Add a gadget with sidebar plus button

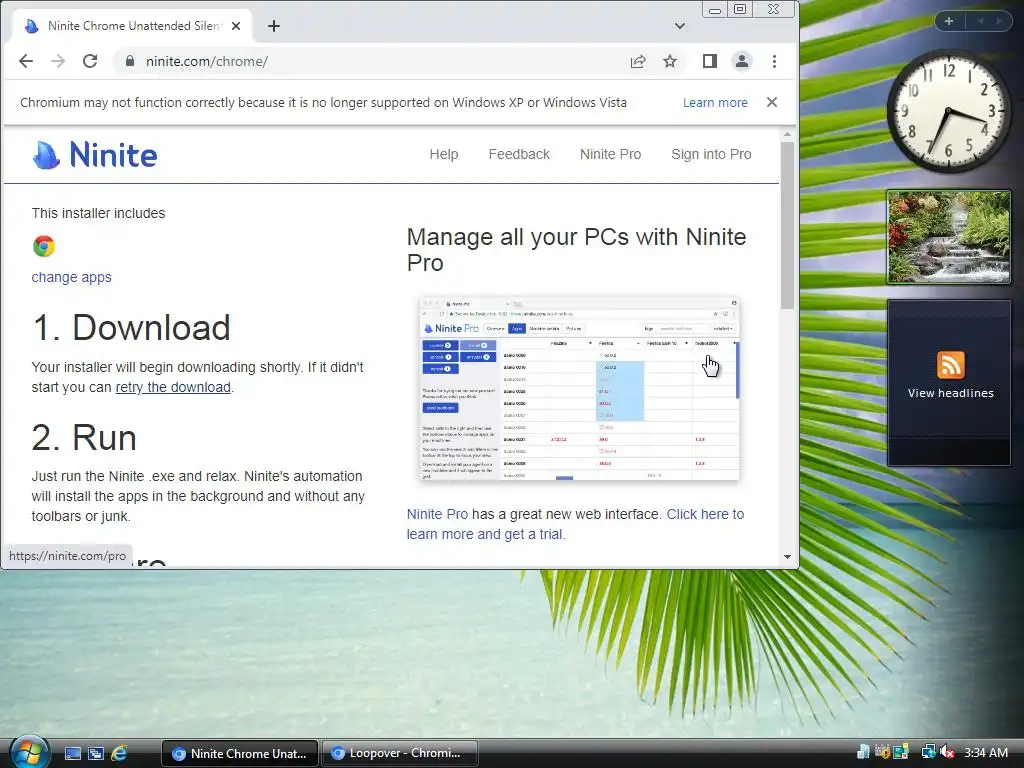(949, 21)
